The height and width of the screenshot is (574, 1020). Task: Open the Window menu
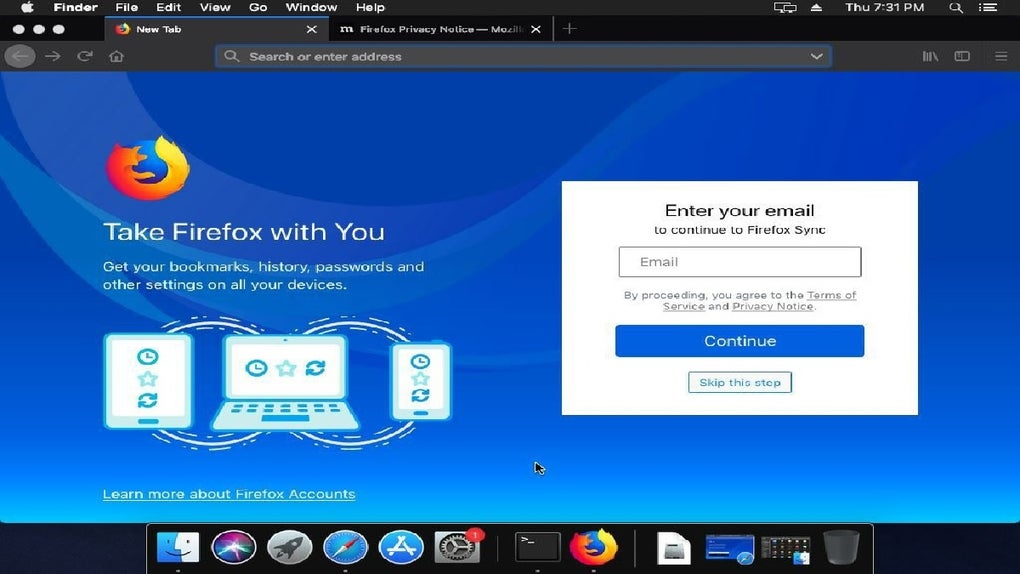[311, 7]
